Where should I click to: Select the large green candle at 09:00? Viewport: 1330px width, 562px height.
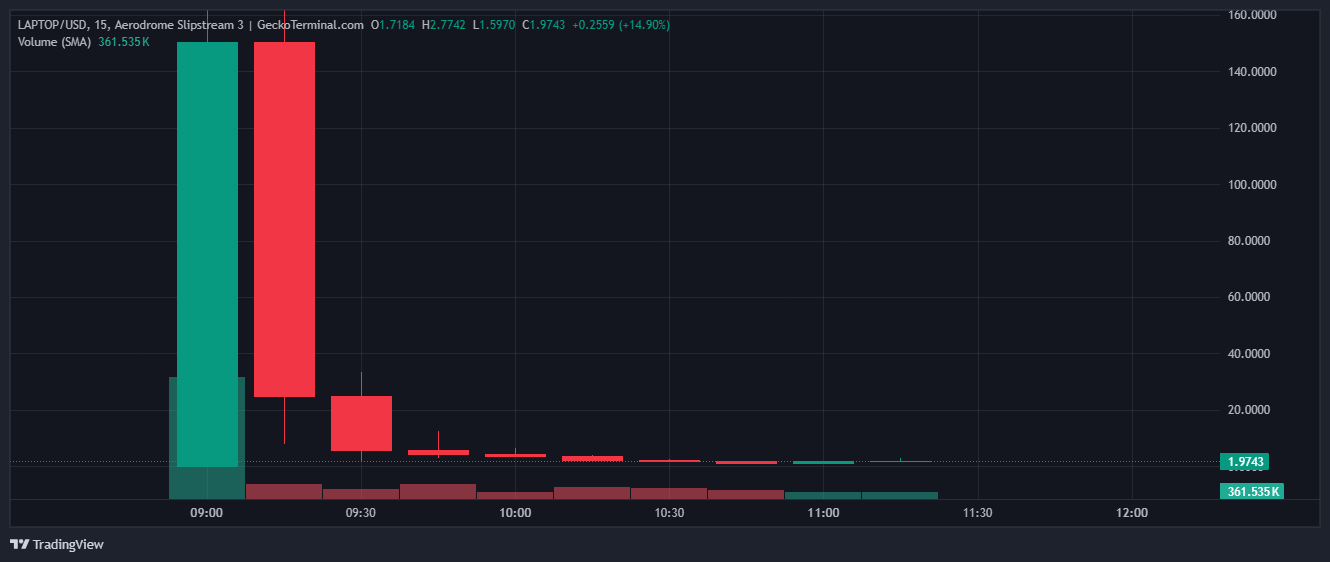207,254
